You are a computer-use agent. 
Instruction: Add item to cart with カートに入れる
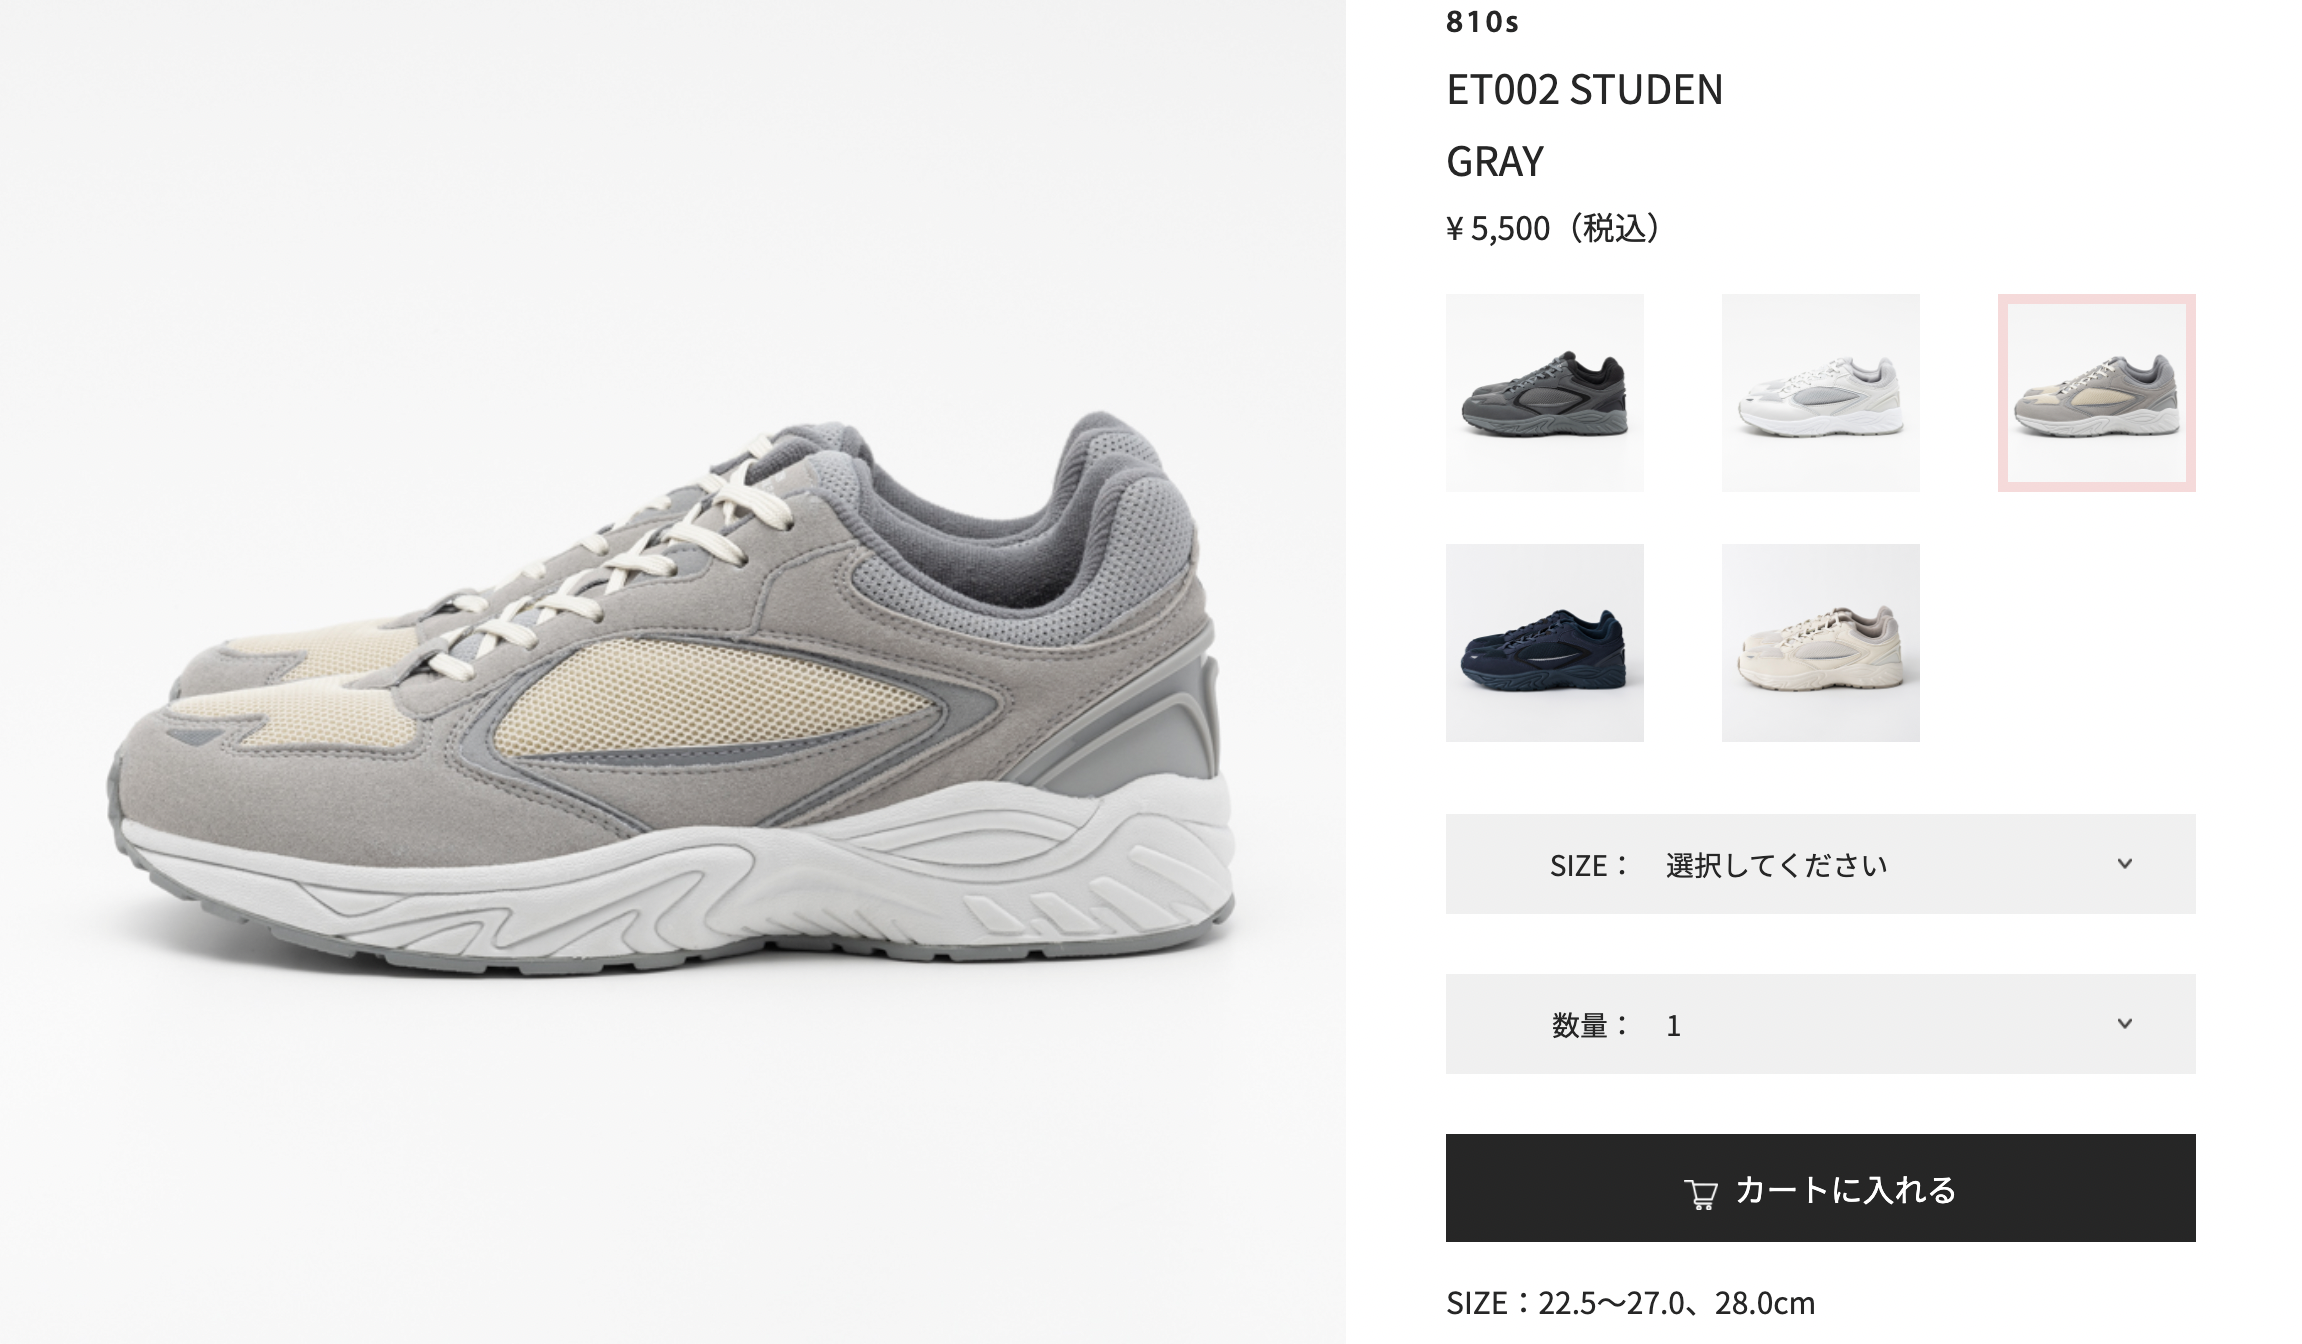pos(1820,1188)
